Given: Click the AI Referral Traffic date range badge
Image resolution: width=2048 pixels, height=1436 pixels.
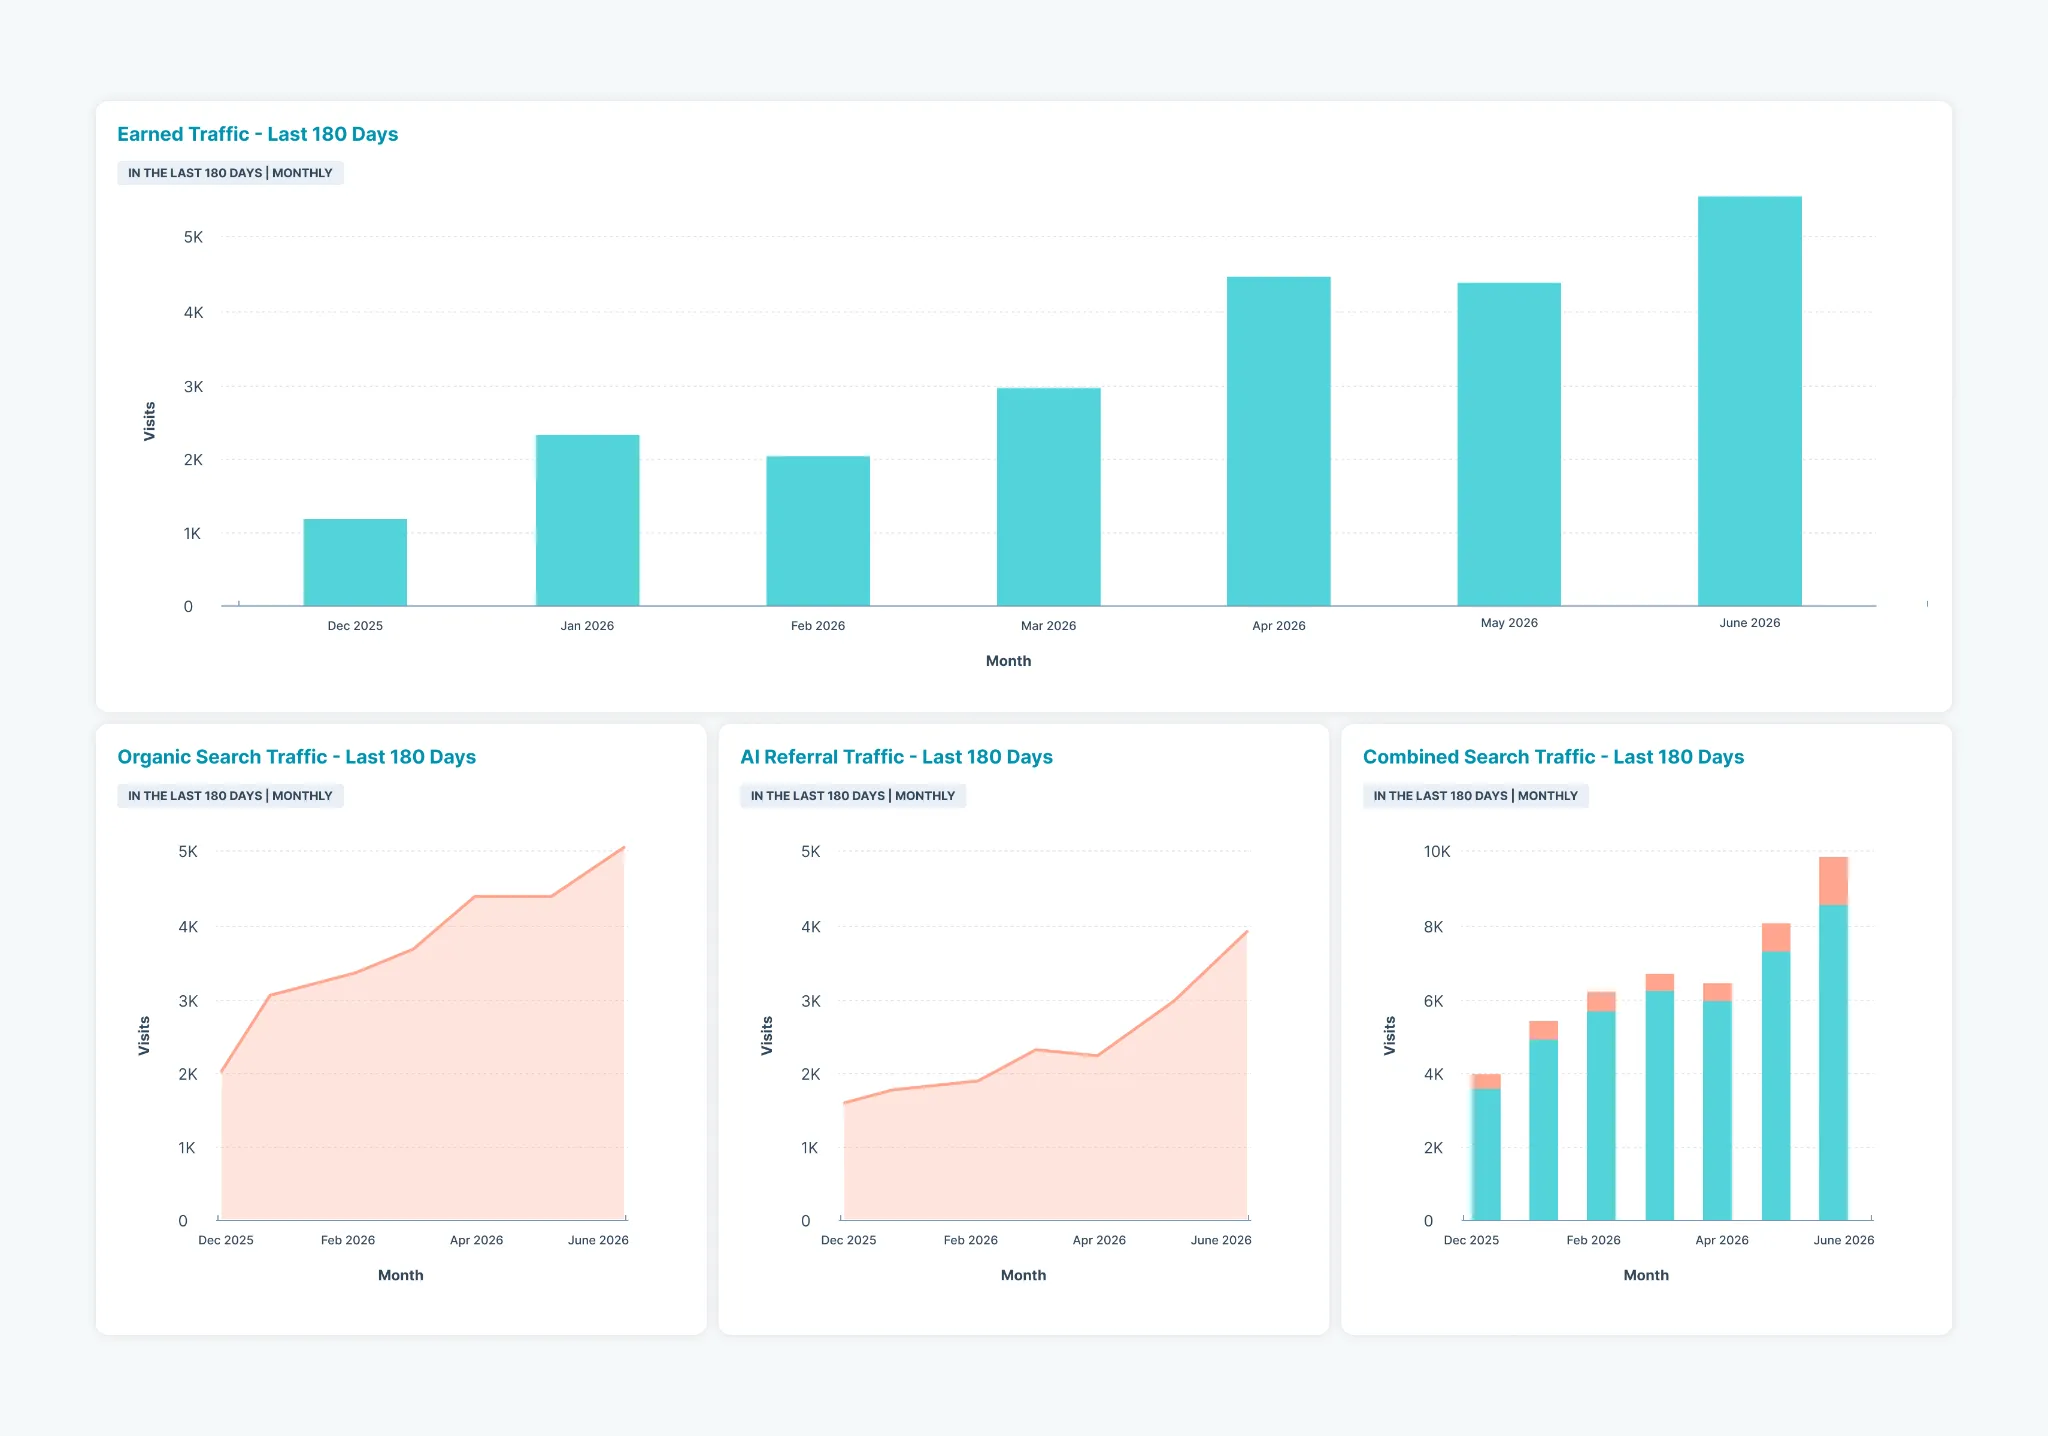Looking at the screenshot, I should pos(853,796).
